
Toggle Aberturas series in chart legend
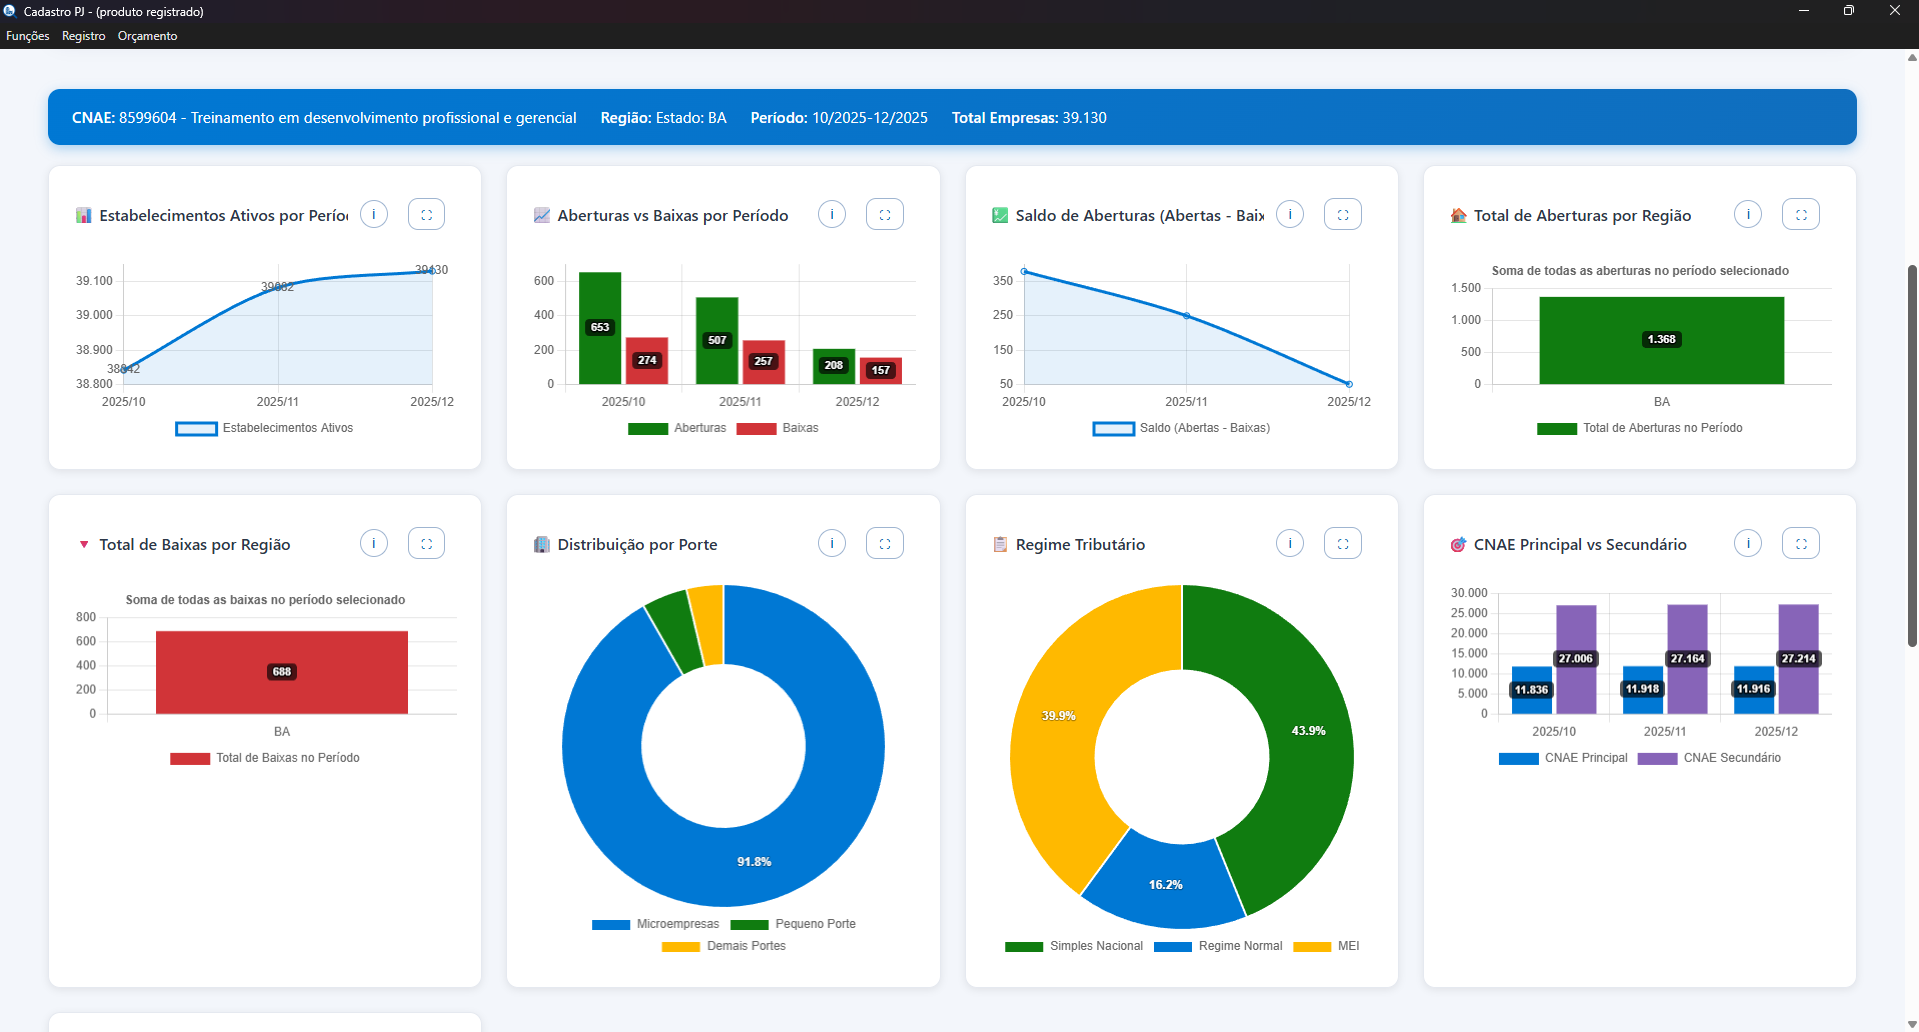click(677, 428)
